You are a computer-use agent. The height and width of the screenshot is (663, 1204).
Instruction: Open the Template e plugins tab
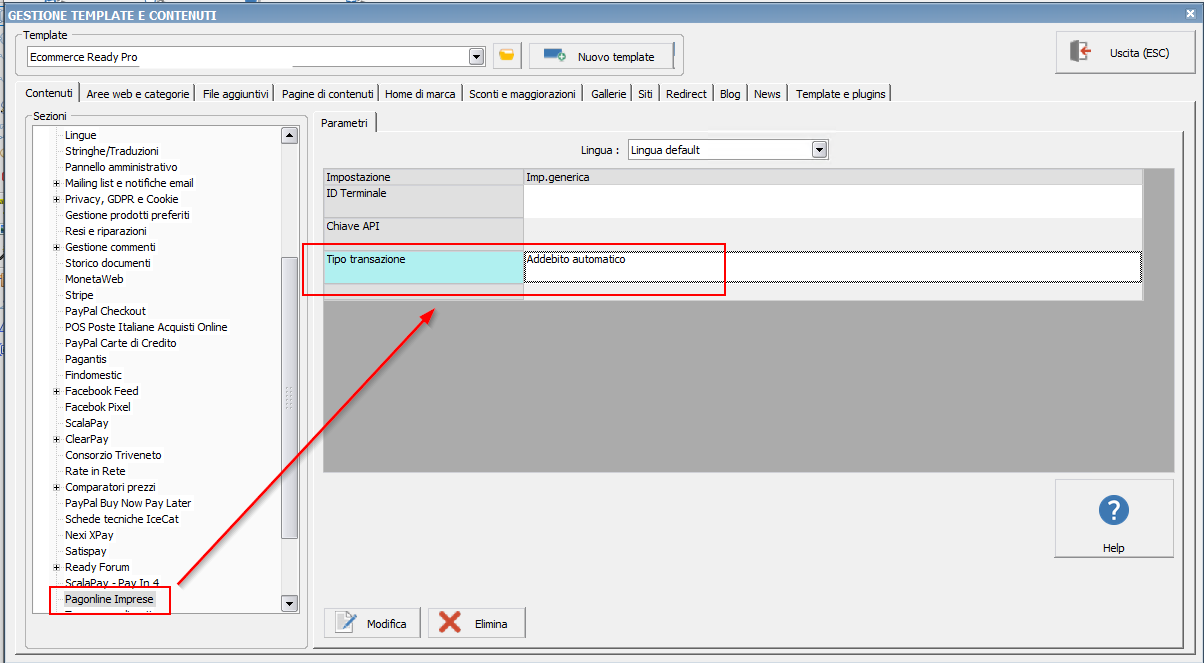click(x=839, y=94)
